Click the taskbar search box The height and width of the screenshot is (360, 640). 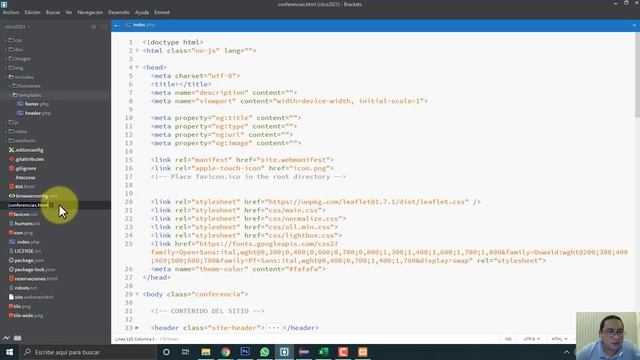click(88, 352)
